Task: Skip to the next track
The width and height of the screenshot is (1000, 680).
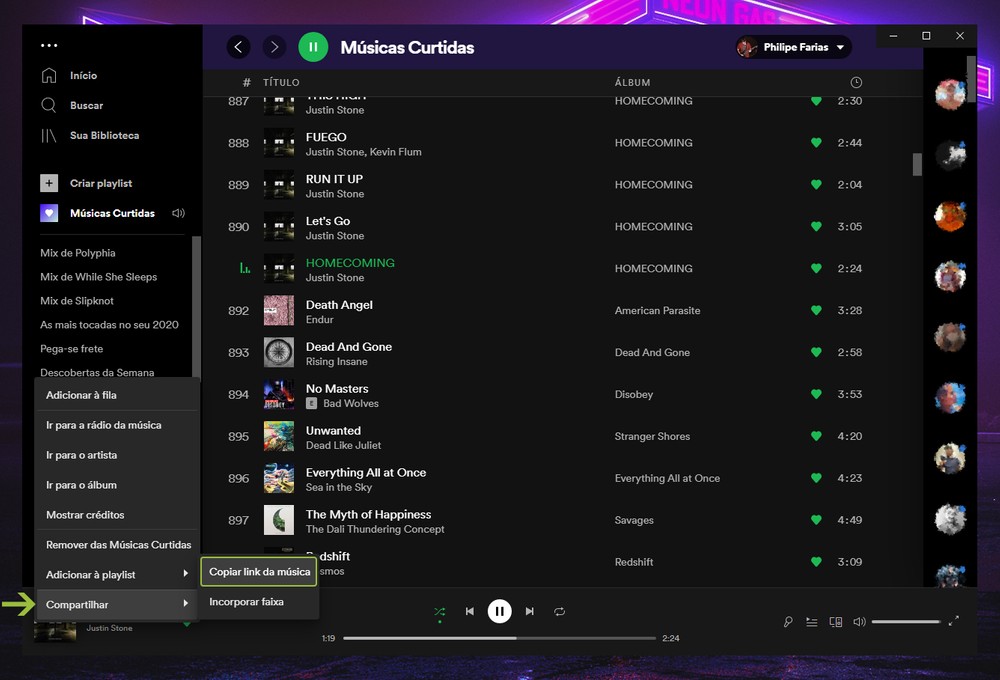Action: click(x=530, y=611)
